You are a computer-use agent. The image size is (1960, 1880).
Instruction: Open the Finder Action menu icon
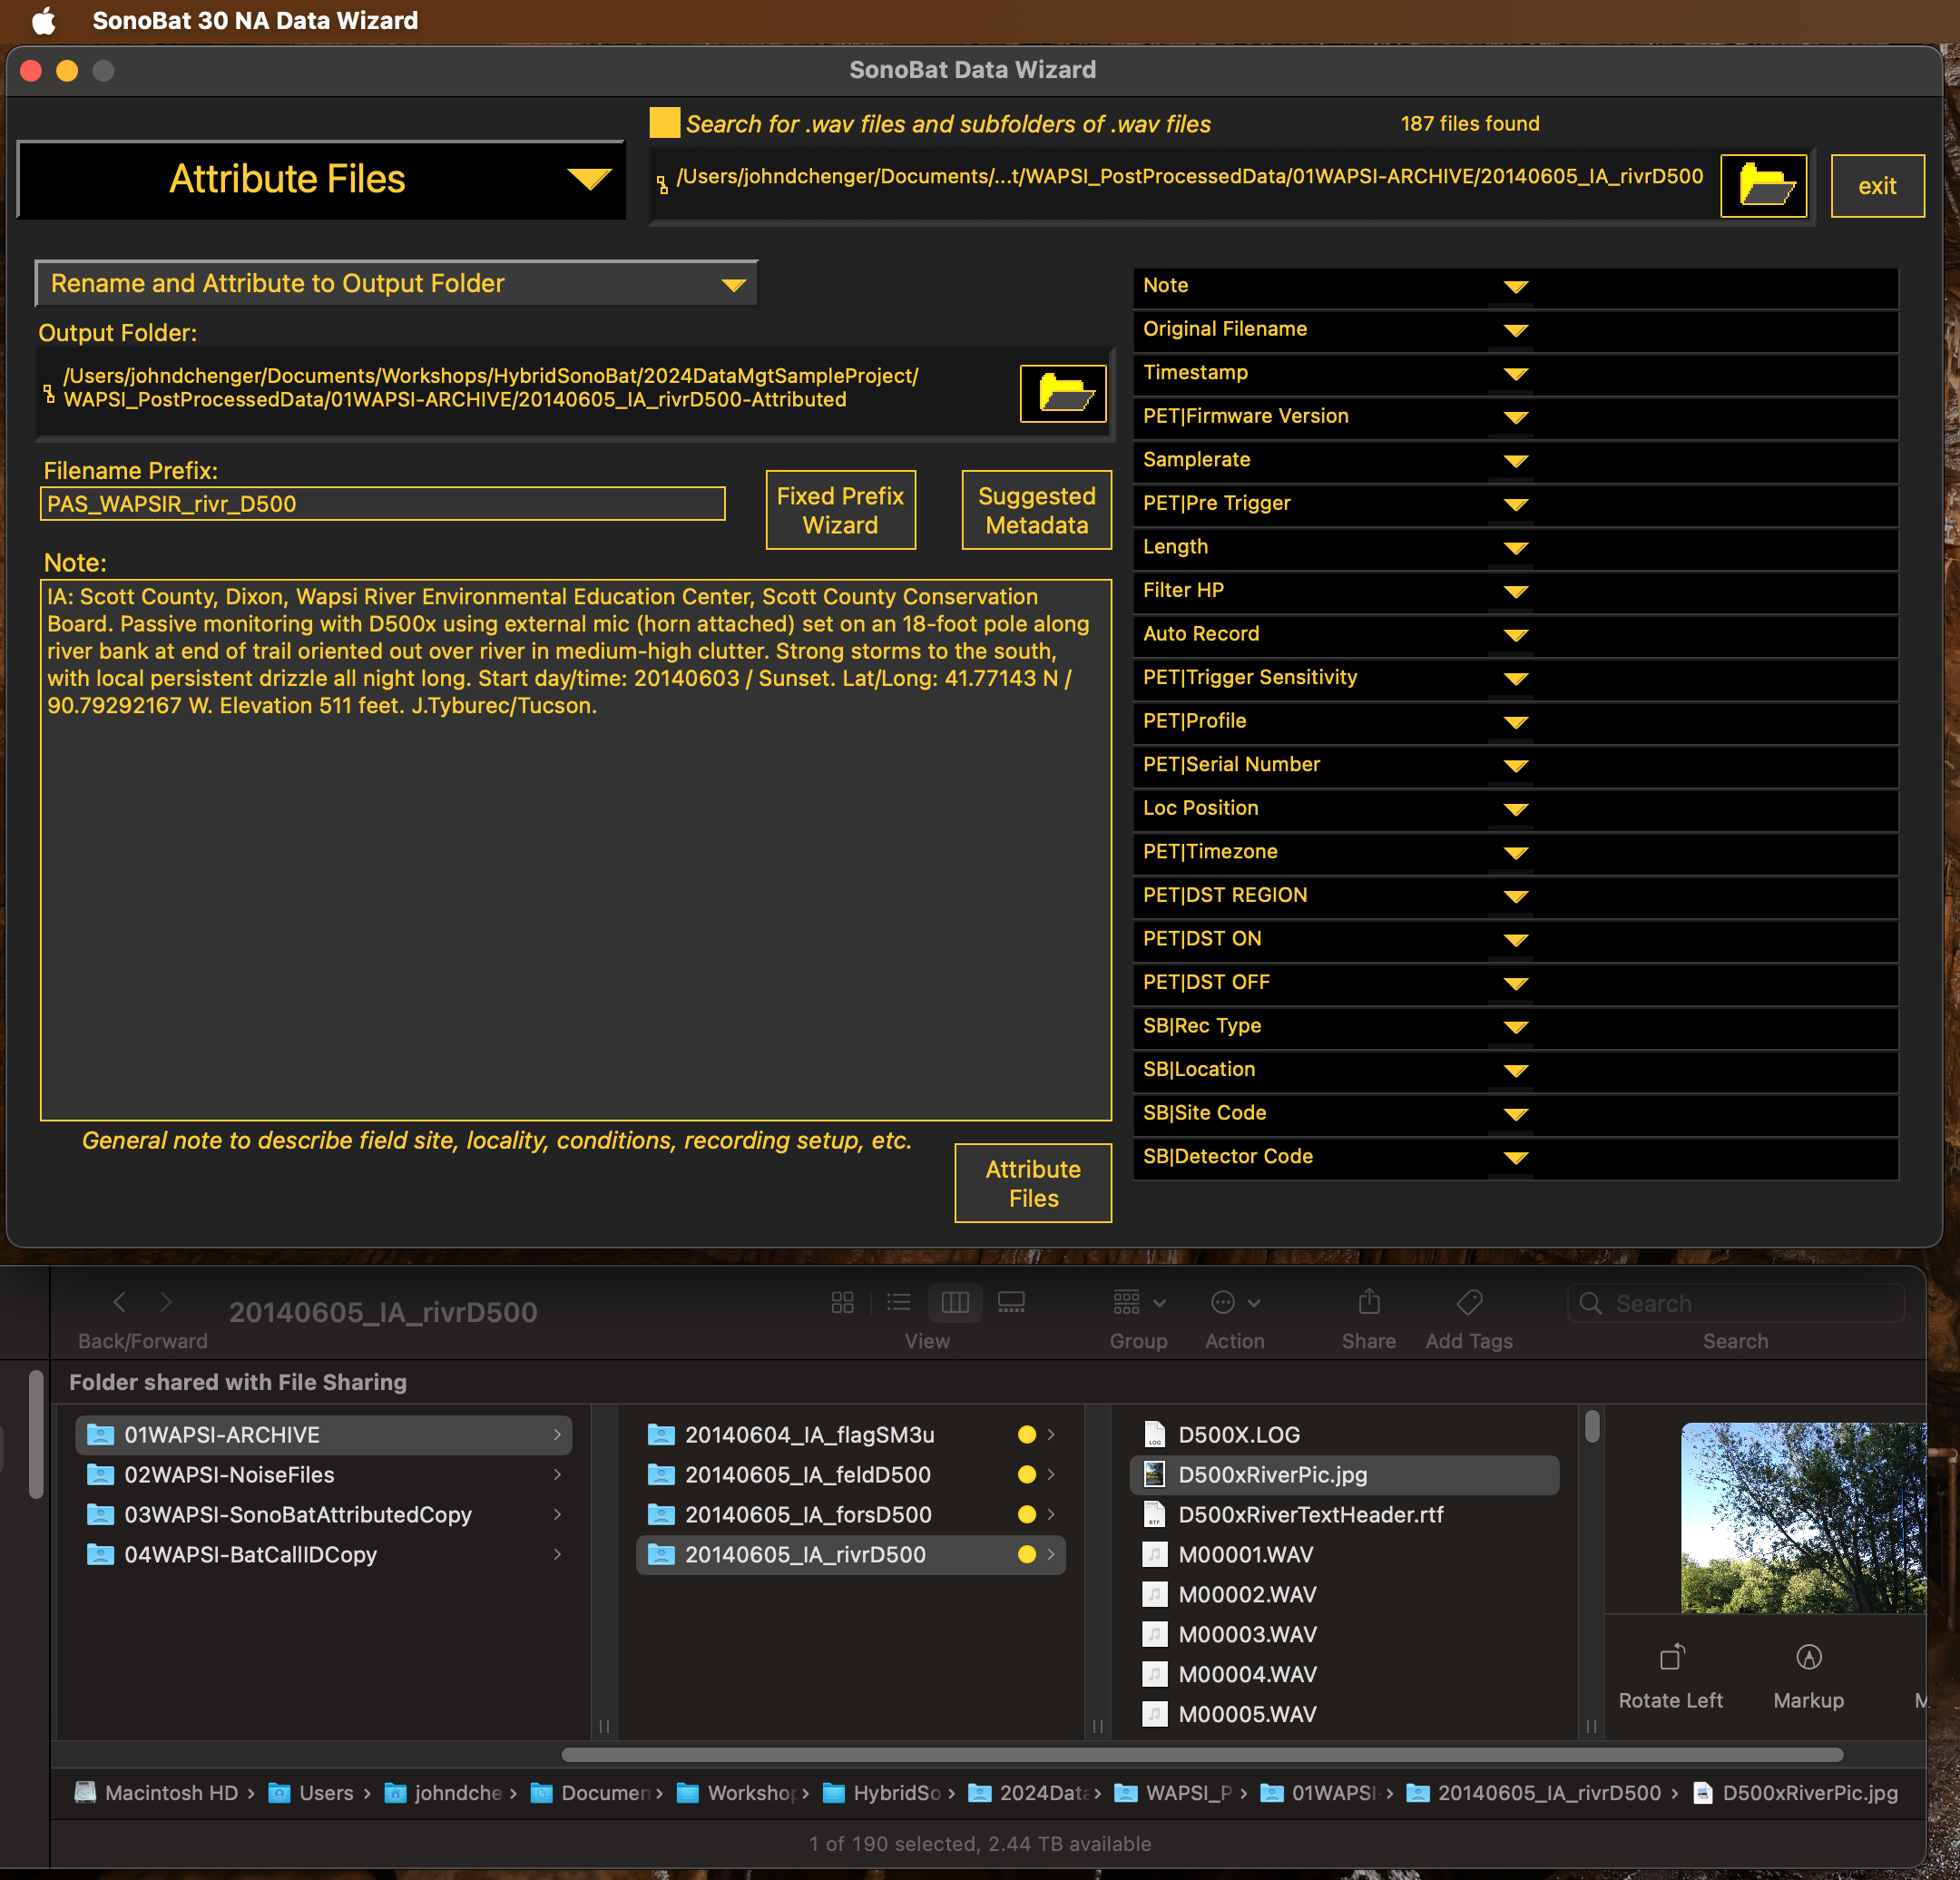[x=1222, y=1302]
